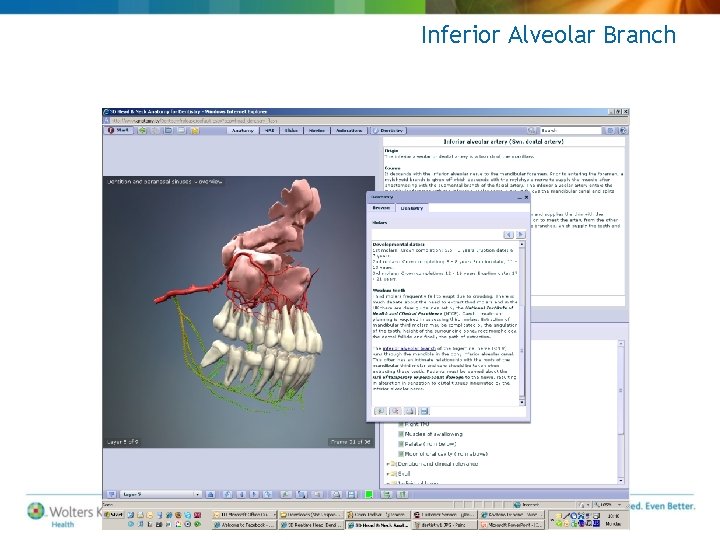Open the Movies tab
Image resolution: width=720 pixels, height=540 pixels.
click(x=317, y=131)
